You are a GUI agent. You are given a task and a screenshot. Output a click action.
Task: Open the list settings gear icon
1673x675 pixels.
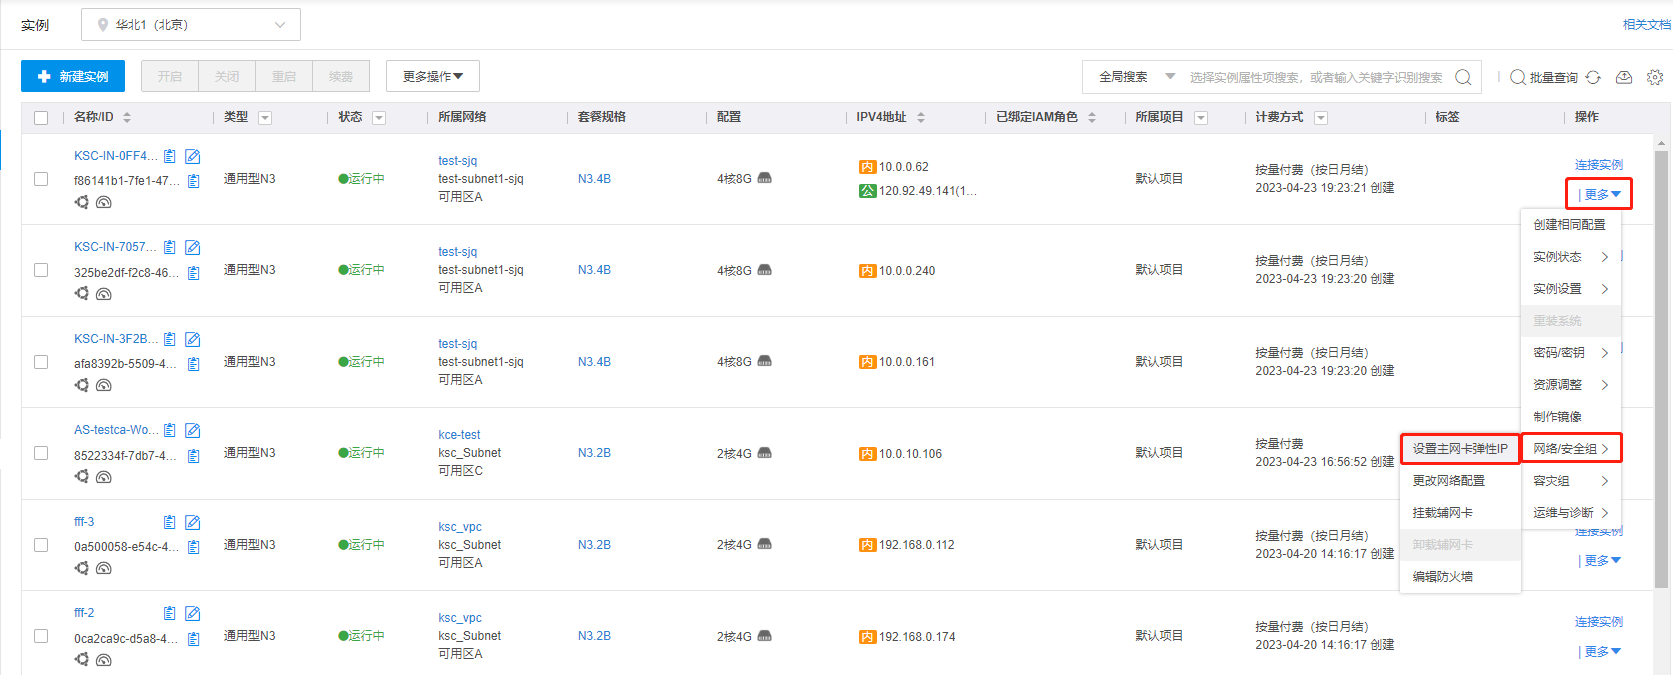click(x=1655, y=77)
